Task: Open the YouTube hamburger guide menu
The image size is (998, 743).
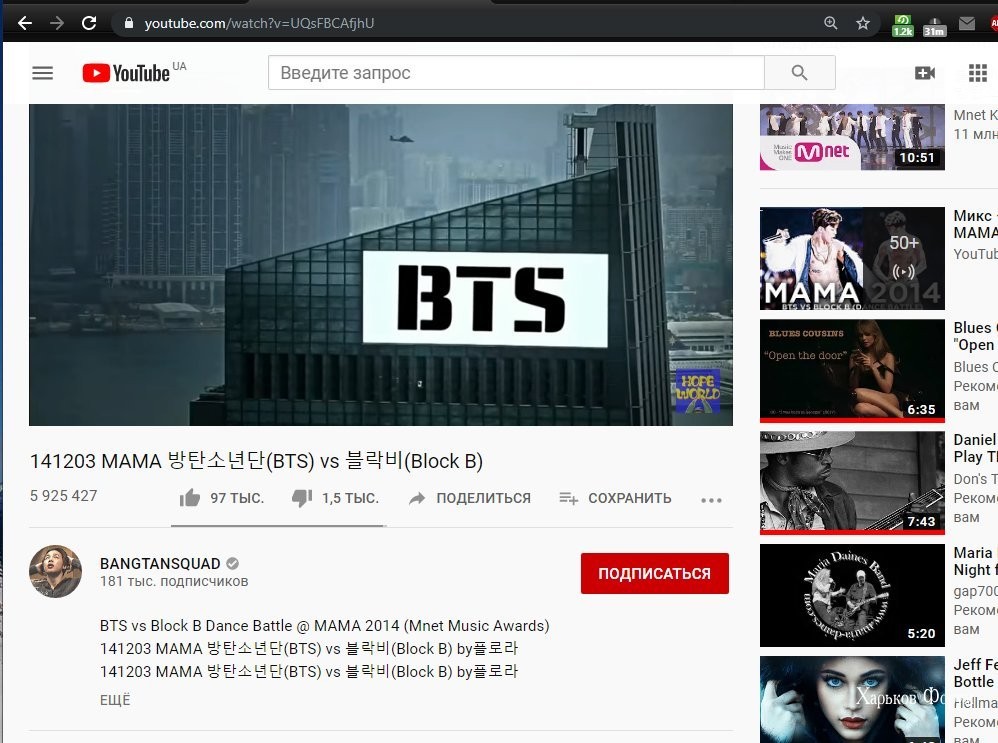Action: (x=43, y=73)
